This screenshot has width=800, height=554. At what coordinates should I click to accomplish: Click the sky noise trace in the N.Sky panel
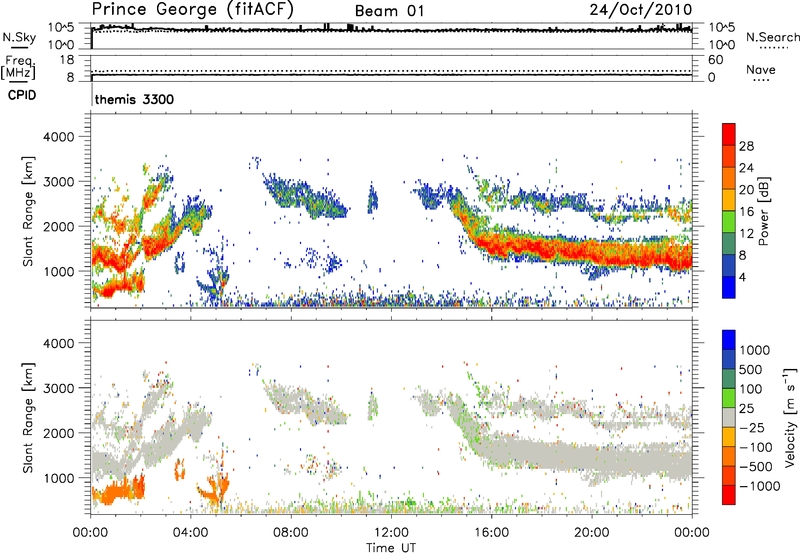tap(391, 30)
